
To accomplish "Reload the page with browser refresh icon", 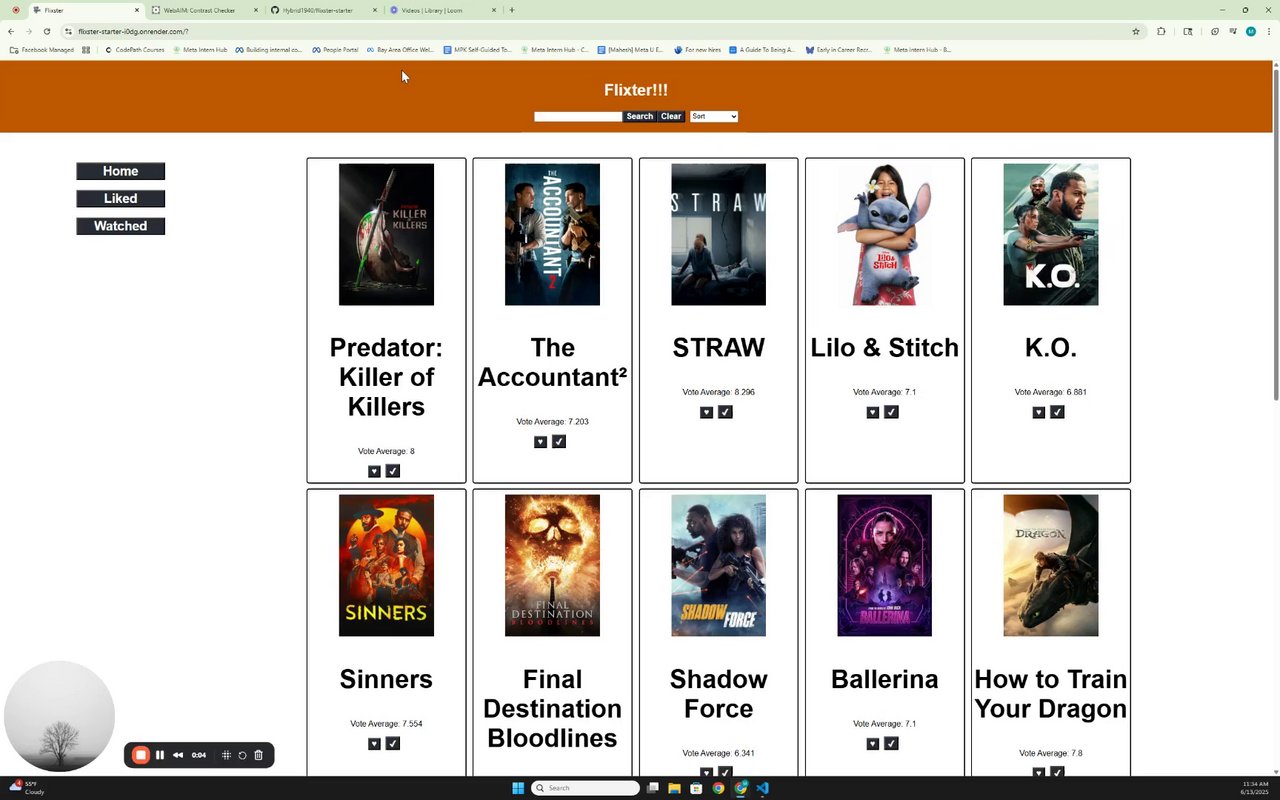I will pyautogui.click(x=46, y=31).
